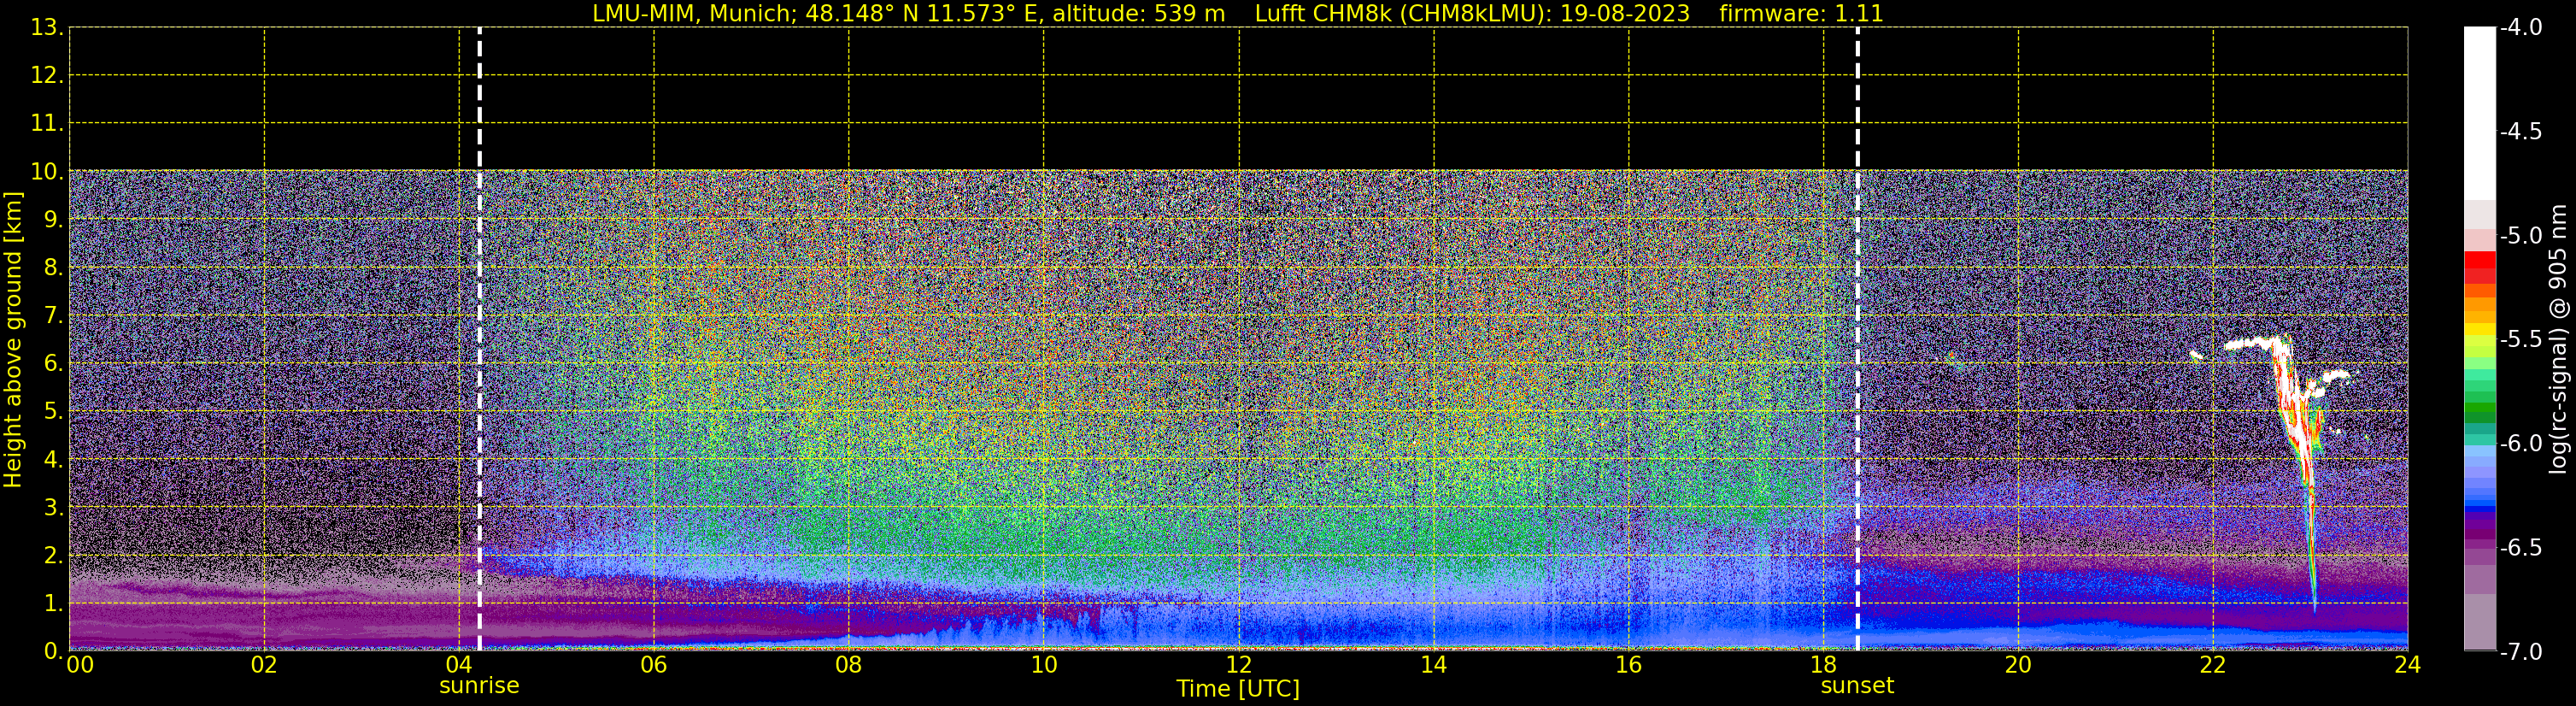
Task: Click colorbar tick label '-4.0'
Action: (2521, 28)
